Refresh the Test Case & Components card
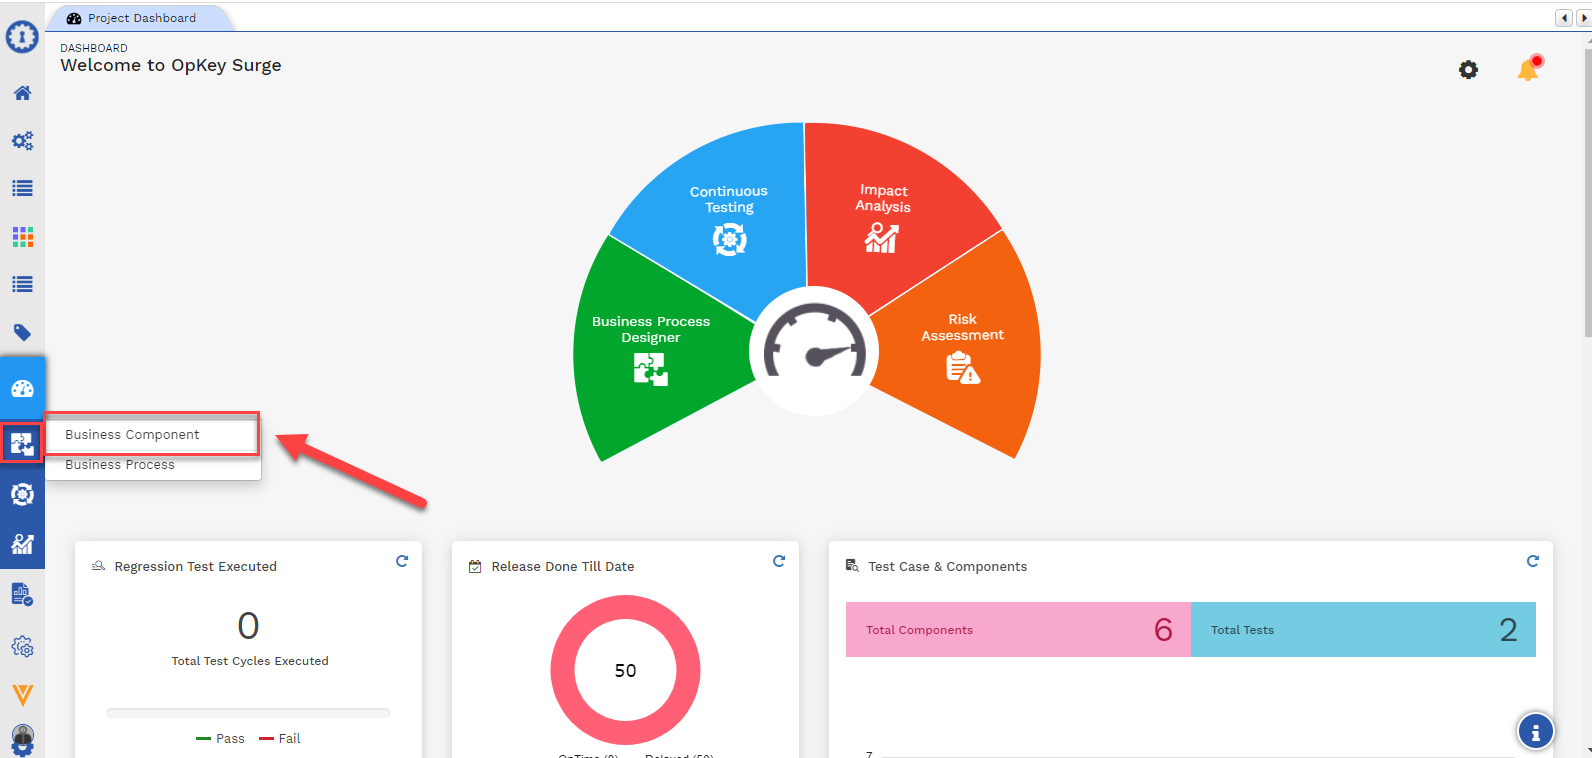The image size is (1592, 758). 1533,561
